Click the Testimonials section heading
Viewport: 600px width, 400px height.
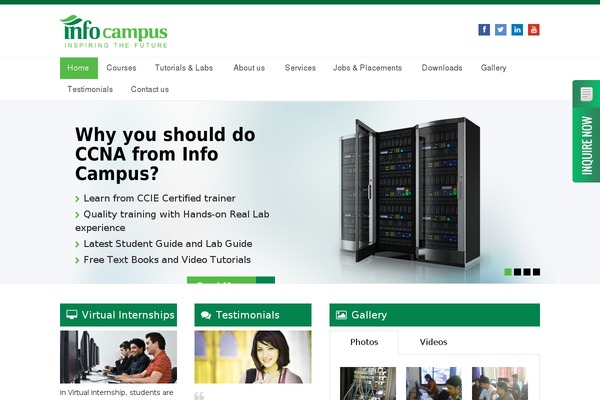[253, 315]
